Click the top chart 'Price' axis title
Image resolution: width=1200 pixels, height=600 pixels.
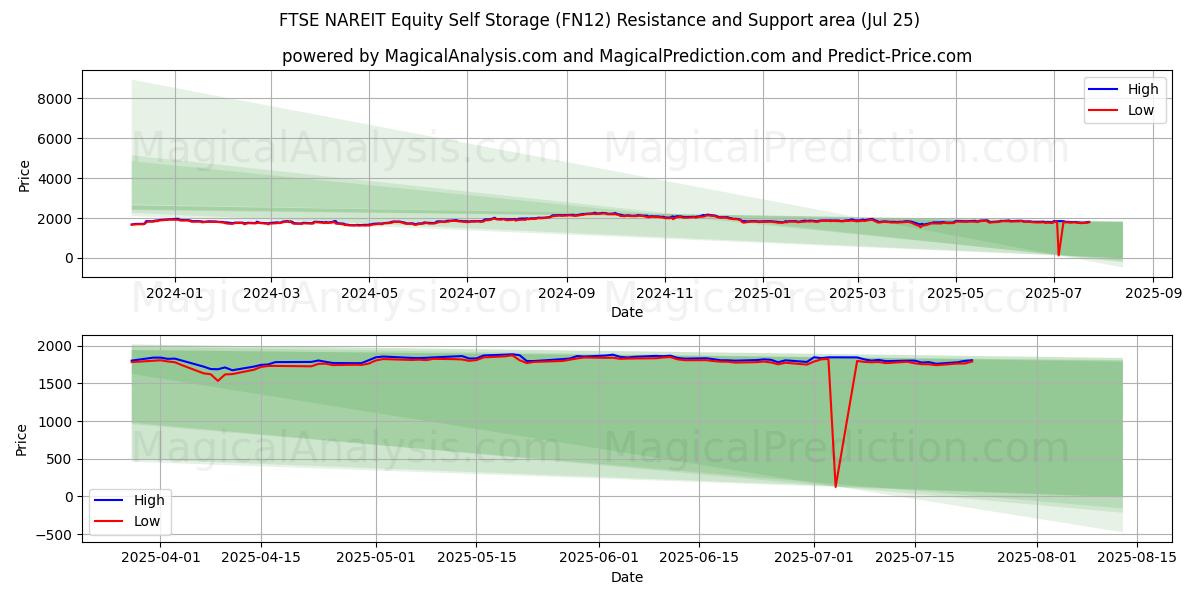point(24,174)
